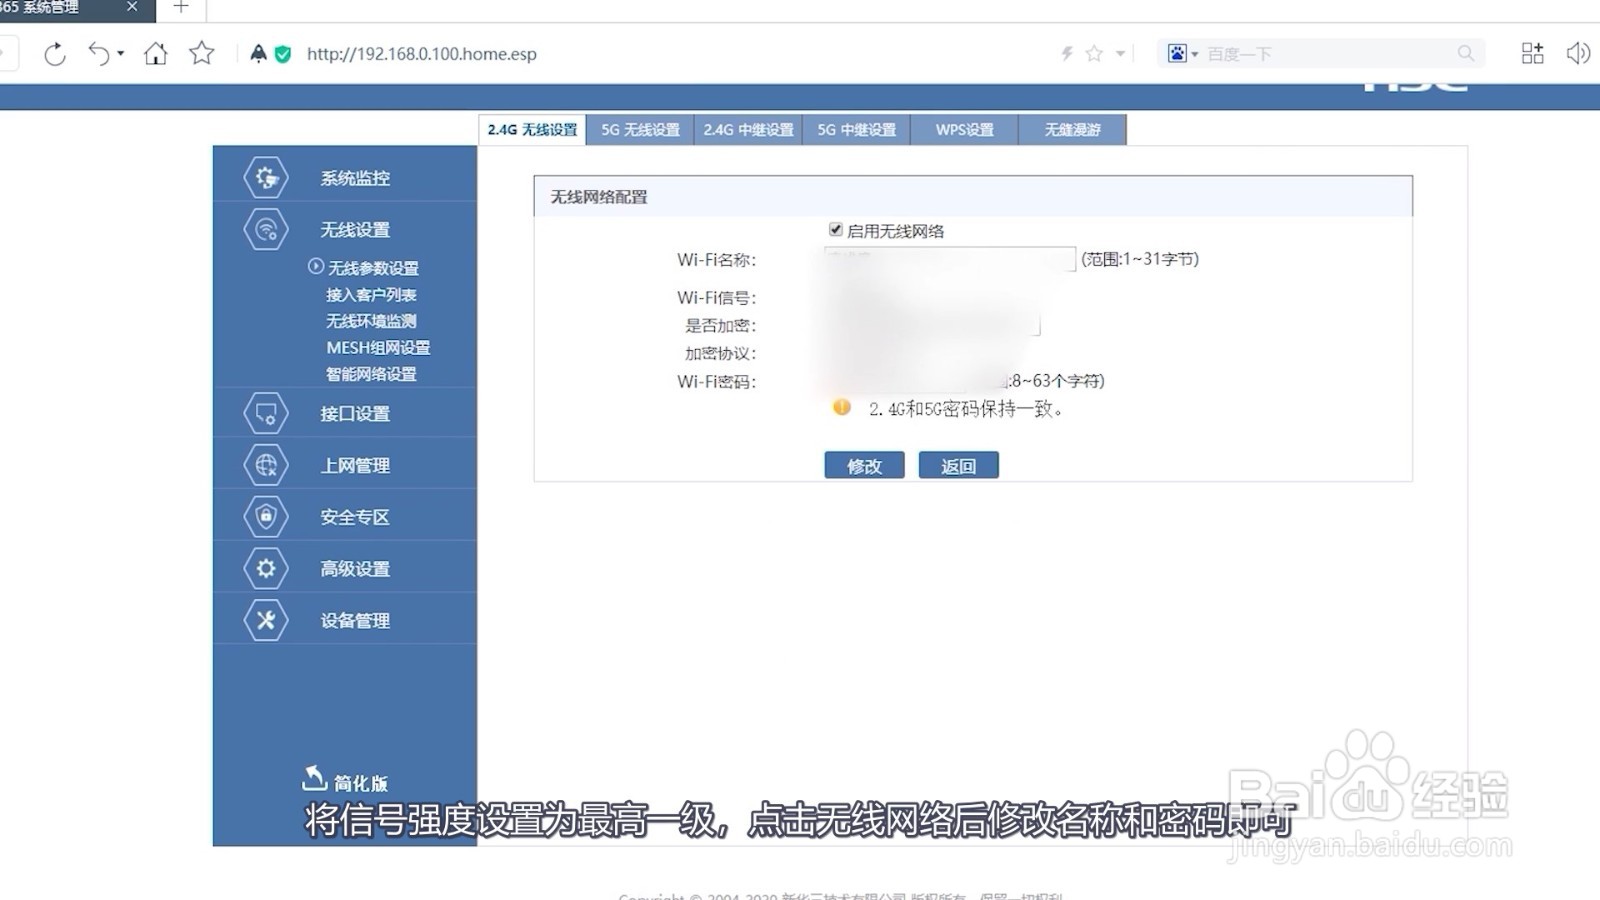This screenshot has height=900, width=1600.
Task: Open the extensions grid icon
Action: [1532, 54]
